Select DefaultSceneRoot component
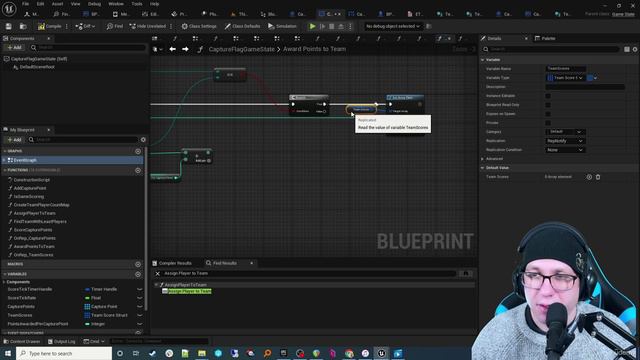This screenshot has height=360, width=640. click(x=37, y=67)
